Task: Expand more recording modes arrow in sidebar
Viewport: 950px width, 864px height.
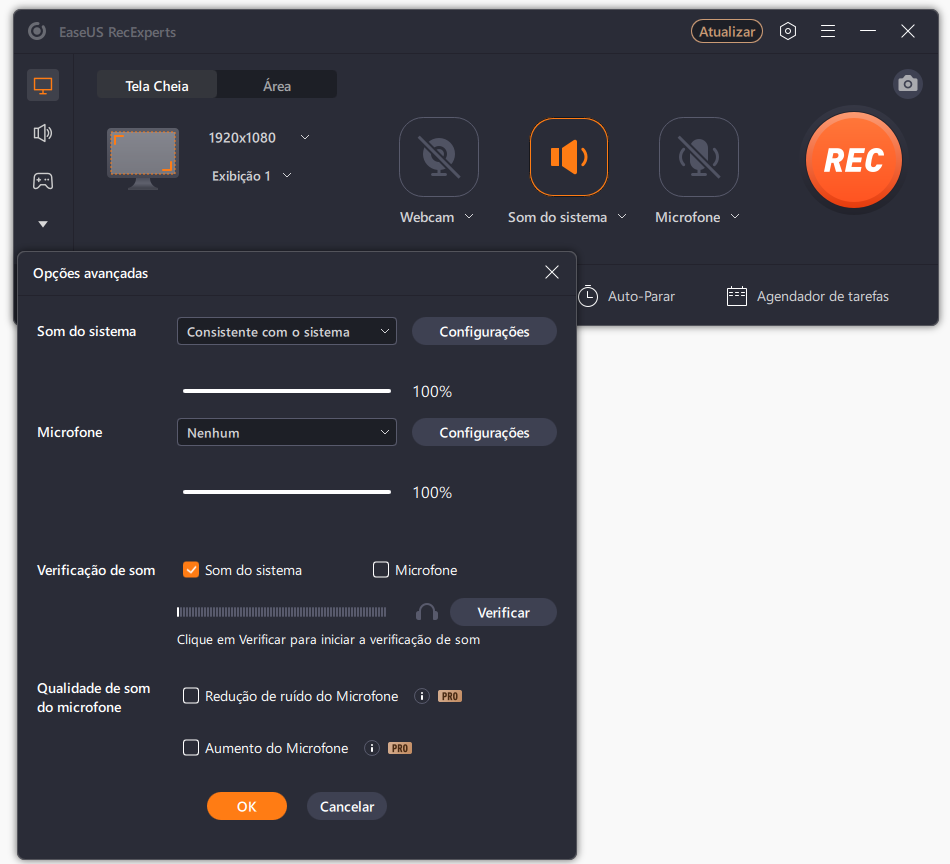Action: click(43, 224)
